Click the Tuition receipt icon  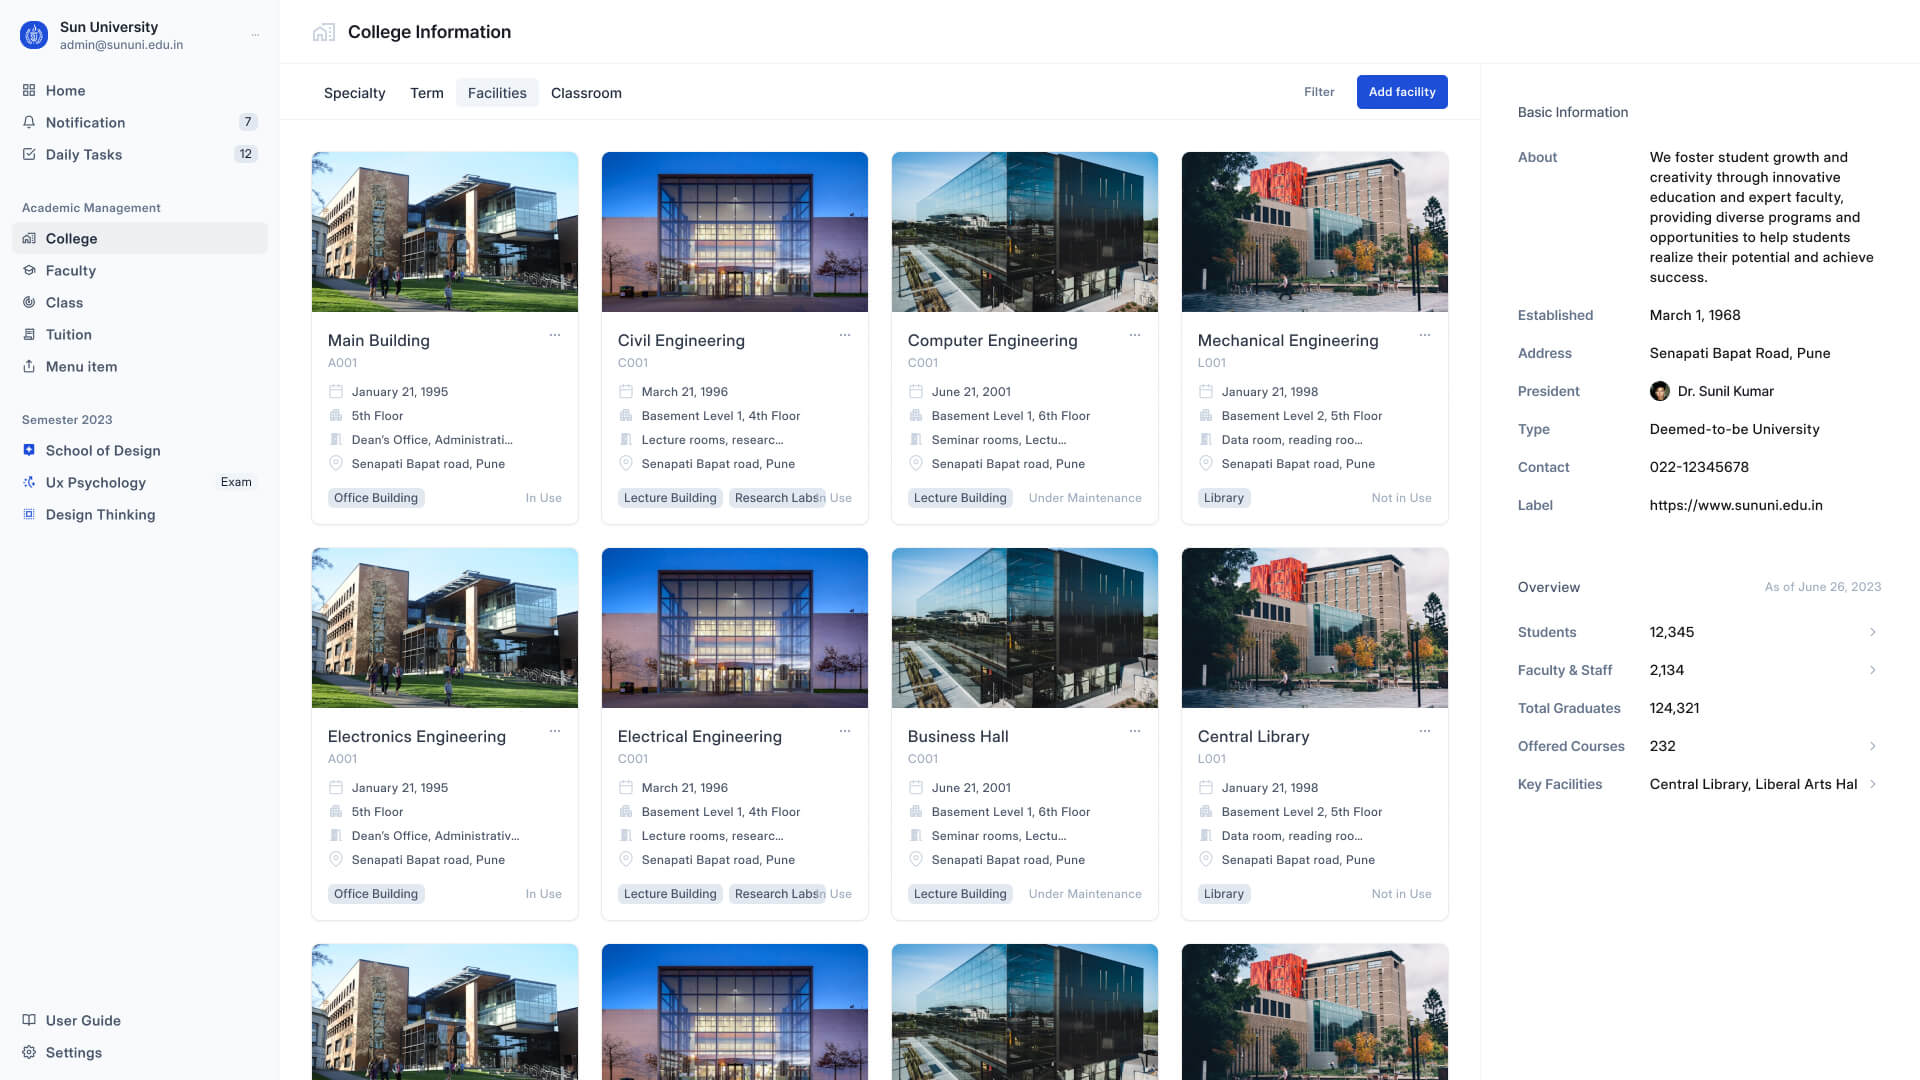(x=29, y=334)
